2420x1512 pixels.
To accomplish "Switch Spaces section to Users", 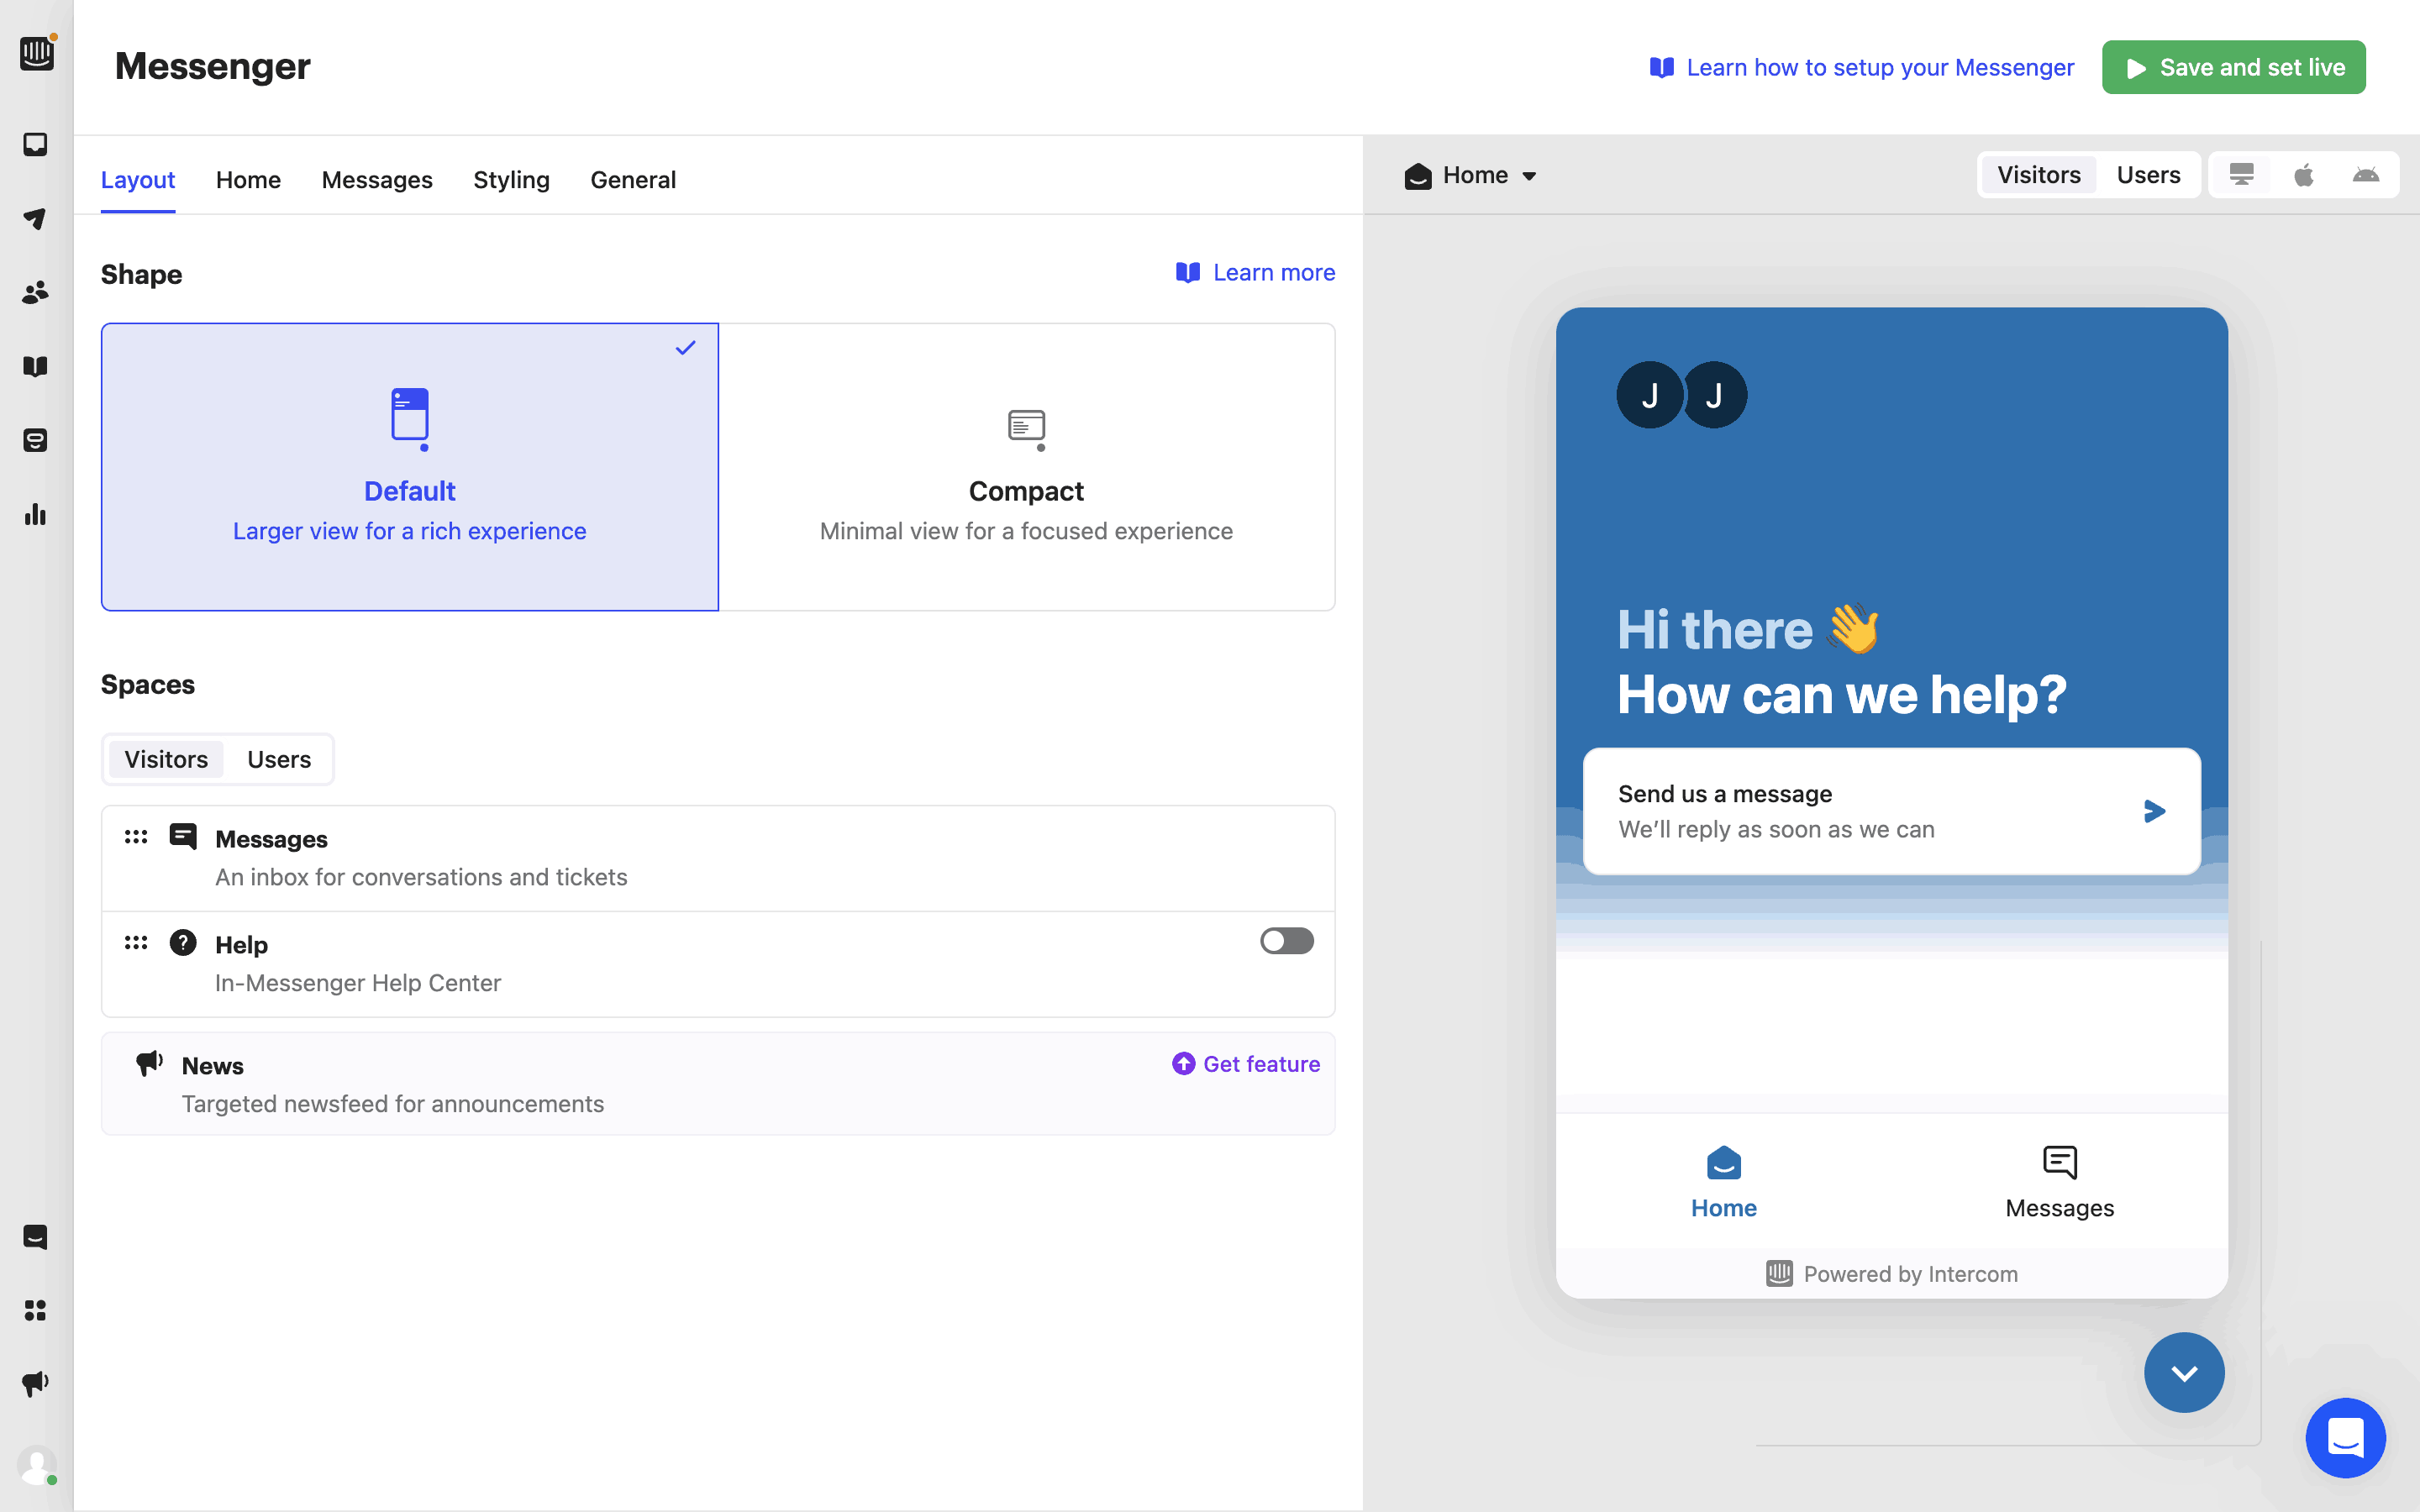I will (x=279, y=760).
